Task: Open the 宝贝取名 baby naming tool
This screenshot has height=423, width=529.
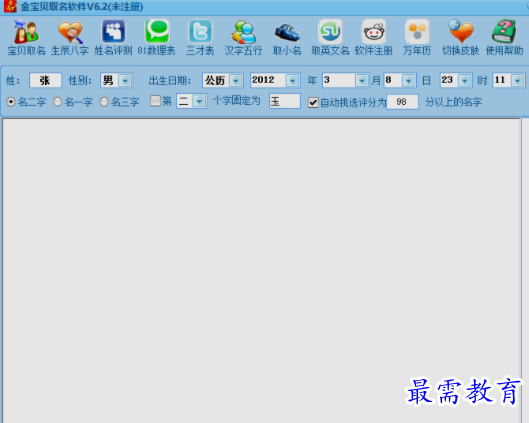Action: [26, 37]
